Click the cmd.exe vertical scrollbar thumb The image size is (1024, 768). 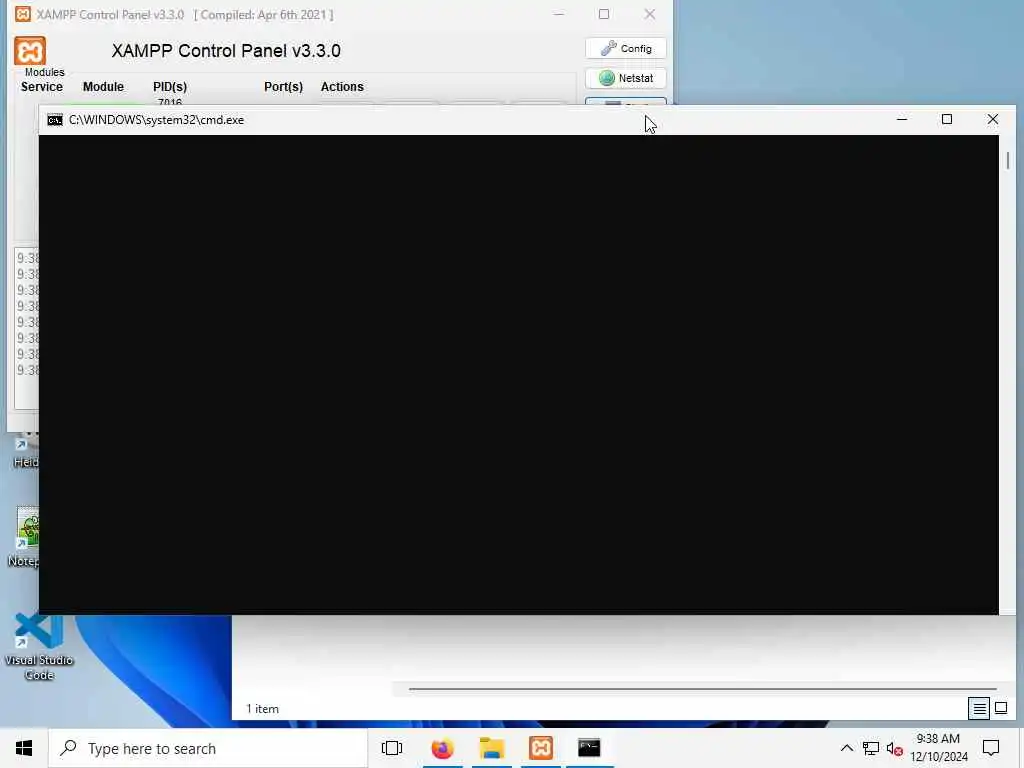(x=1008, y=160)
